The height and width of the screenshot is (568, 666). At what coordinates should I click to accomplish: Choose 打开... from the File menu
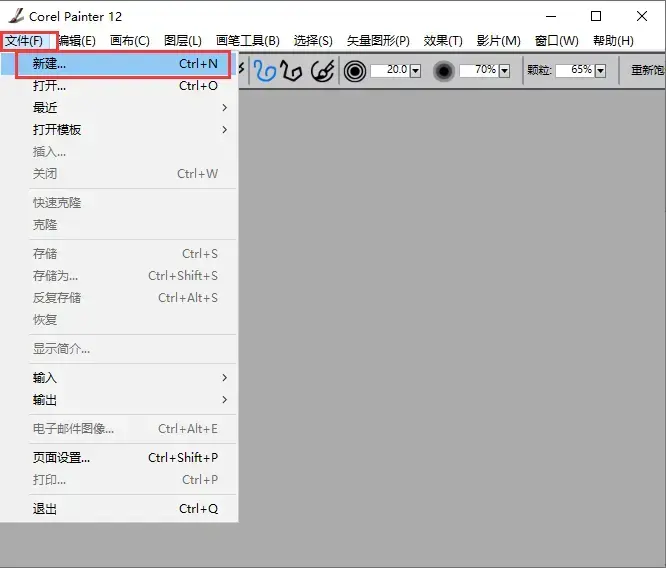(x=119, y=86)
